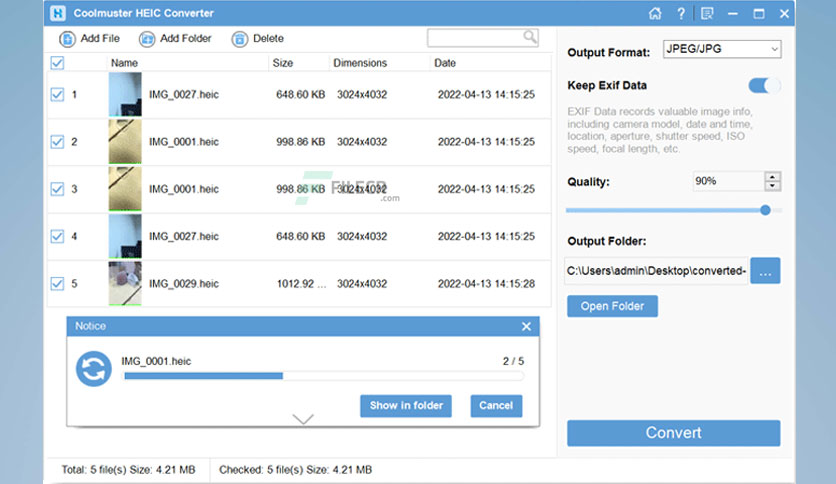Cancel the conversion in Notice dialog

496,406
